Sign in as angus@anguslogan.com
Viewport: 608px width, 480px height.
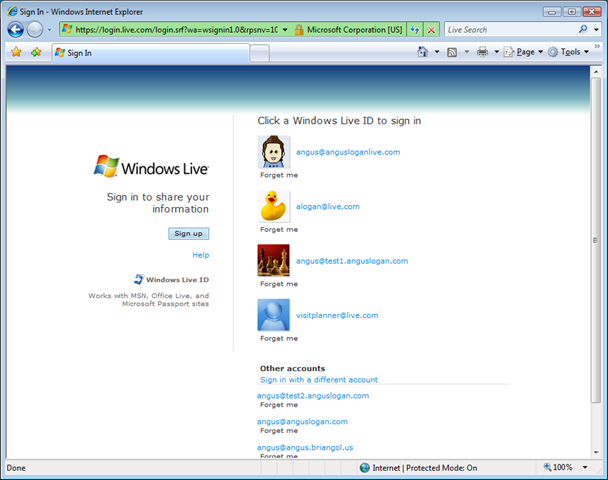click(x=302, y=421)
